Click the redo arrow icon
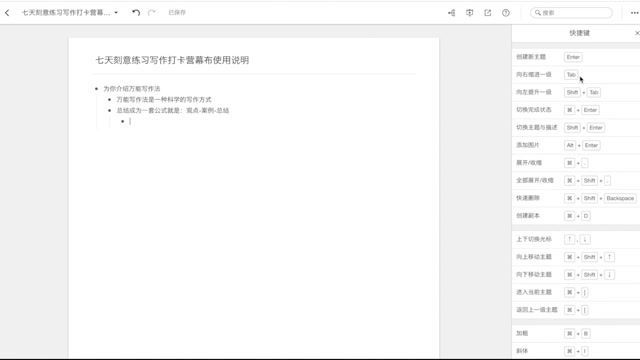This screenshot has width=640, height=360. 152,13
